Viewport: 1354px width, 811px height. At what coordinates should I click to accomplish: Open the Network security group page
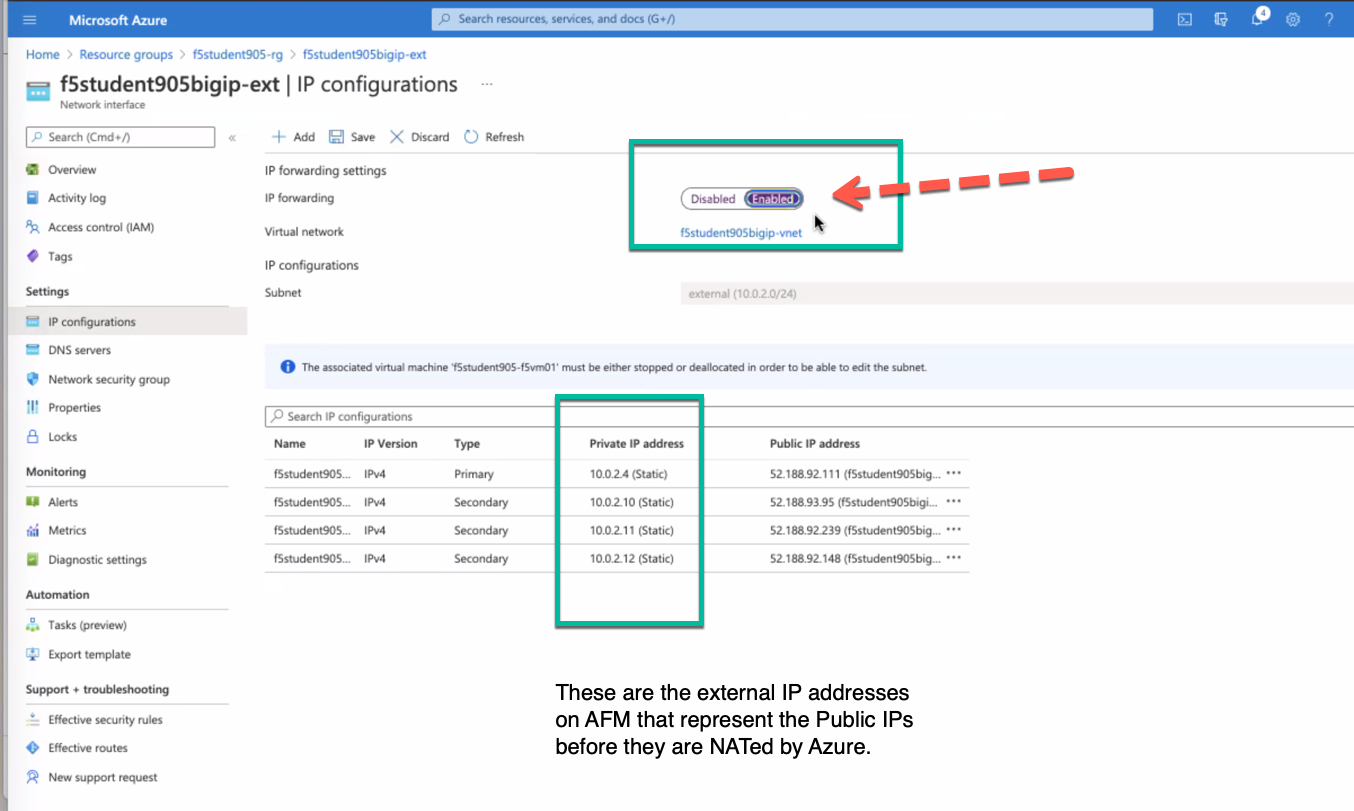109,379
